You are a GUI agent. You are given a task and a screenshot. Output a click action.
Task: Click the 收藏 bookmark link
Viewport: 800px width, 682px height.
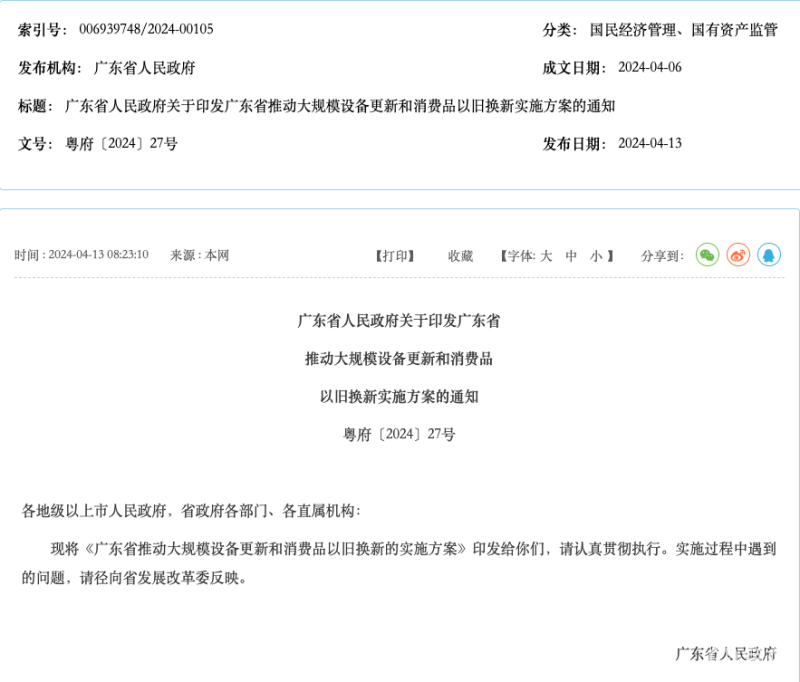[460, 256]
